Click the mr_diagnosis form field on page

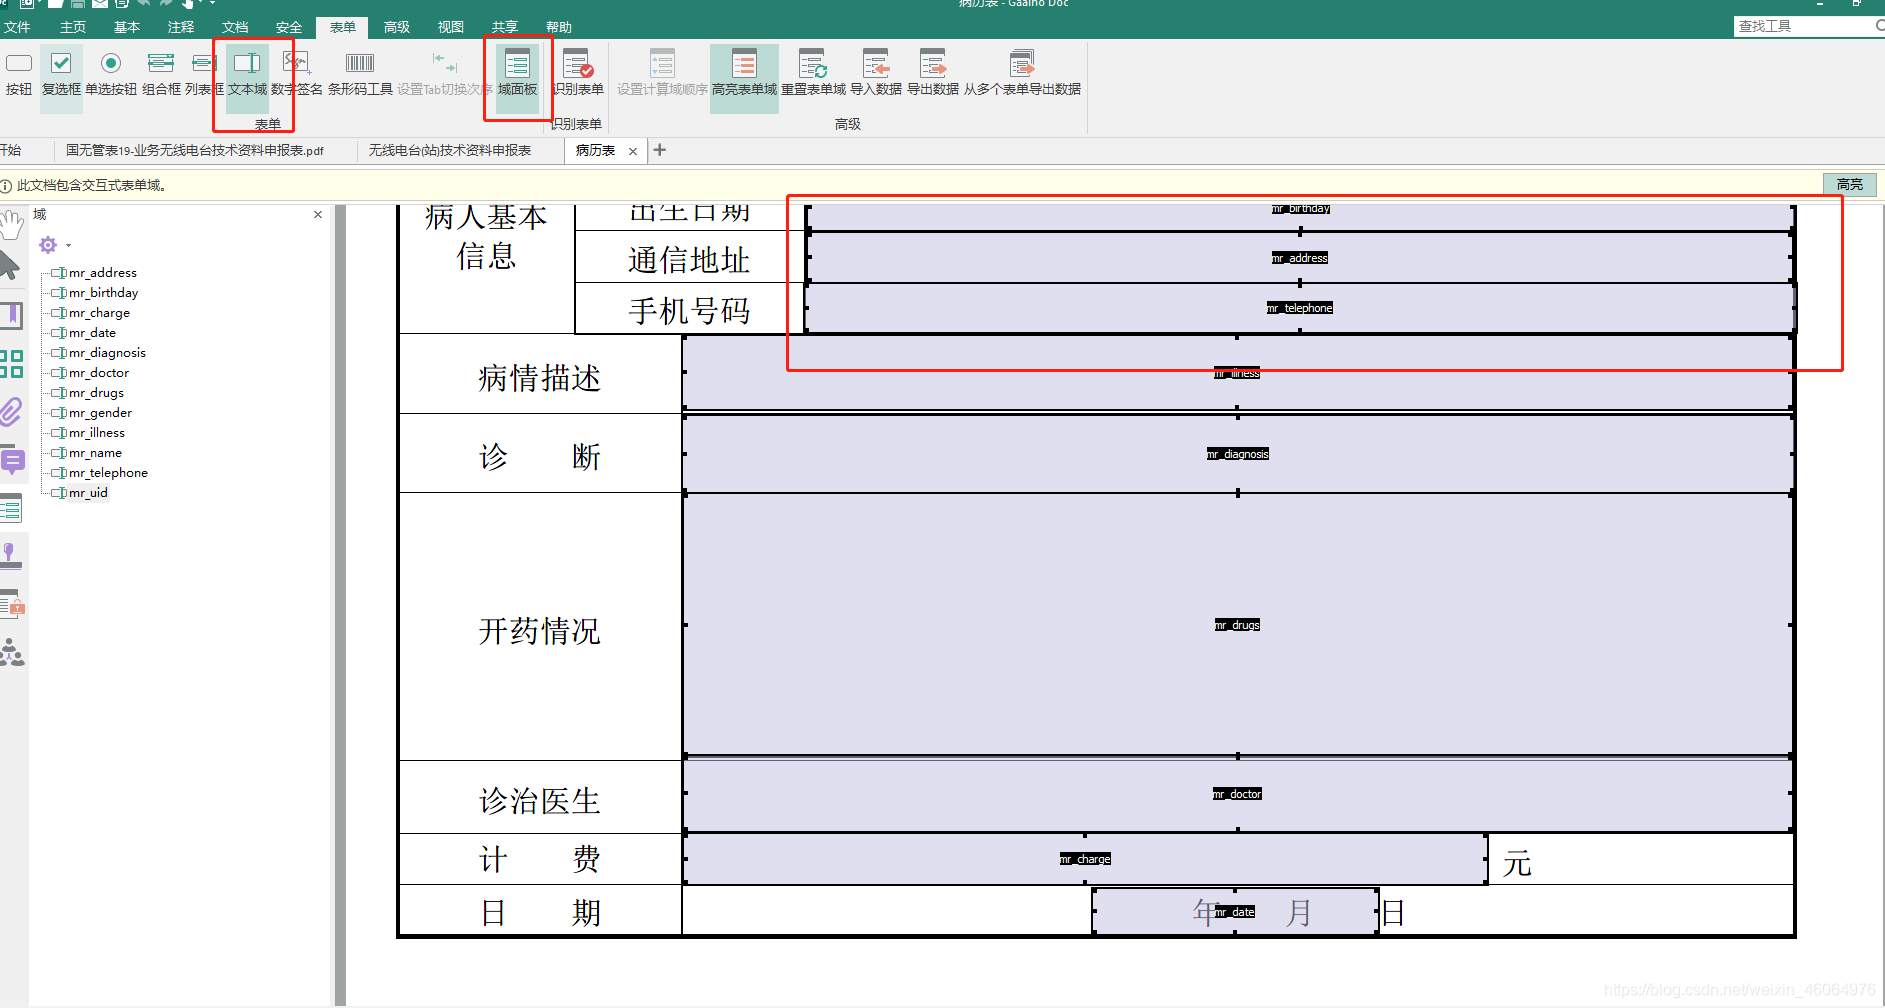(1238, 454)
